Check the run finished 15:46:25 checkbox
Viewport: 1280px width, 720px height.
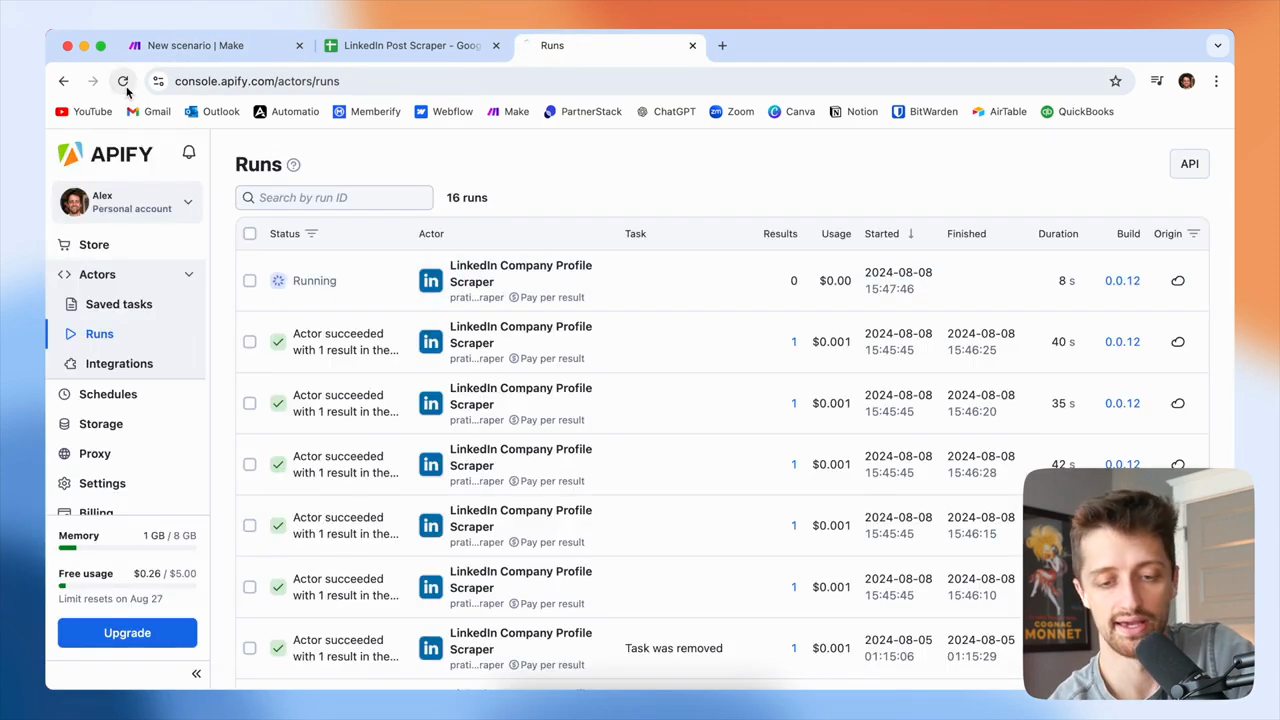point(250,342)
